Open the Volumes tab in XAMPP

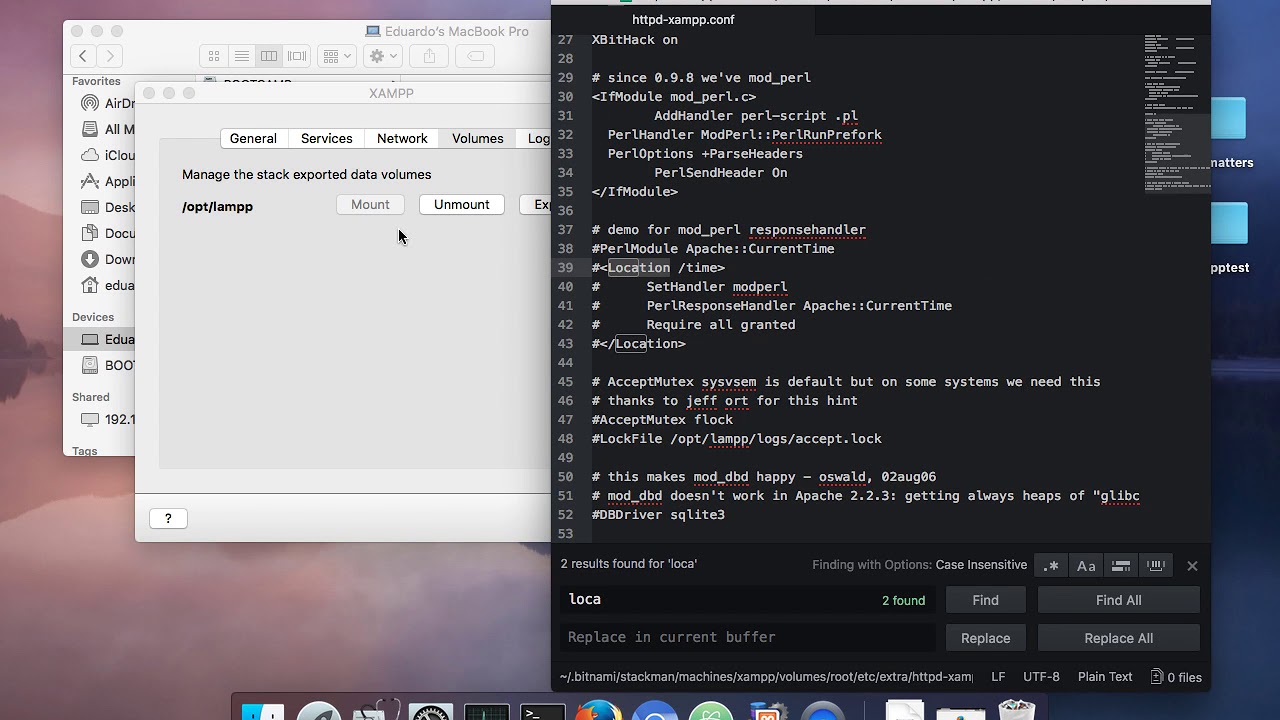point(477,139)
